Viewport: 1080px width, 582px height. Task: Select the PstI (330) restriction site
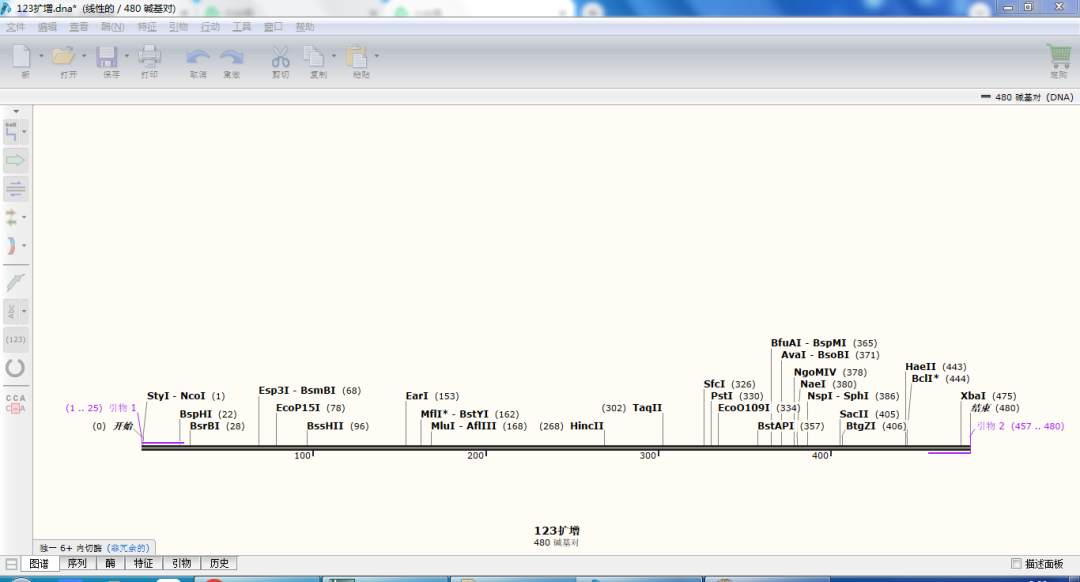(x=737, y=396)
